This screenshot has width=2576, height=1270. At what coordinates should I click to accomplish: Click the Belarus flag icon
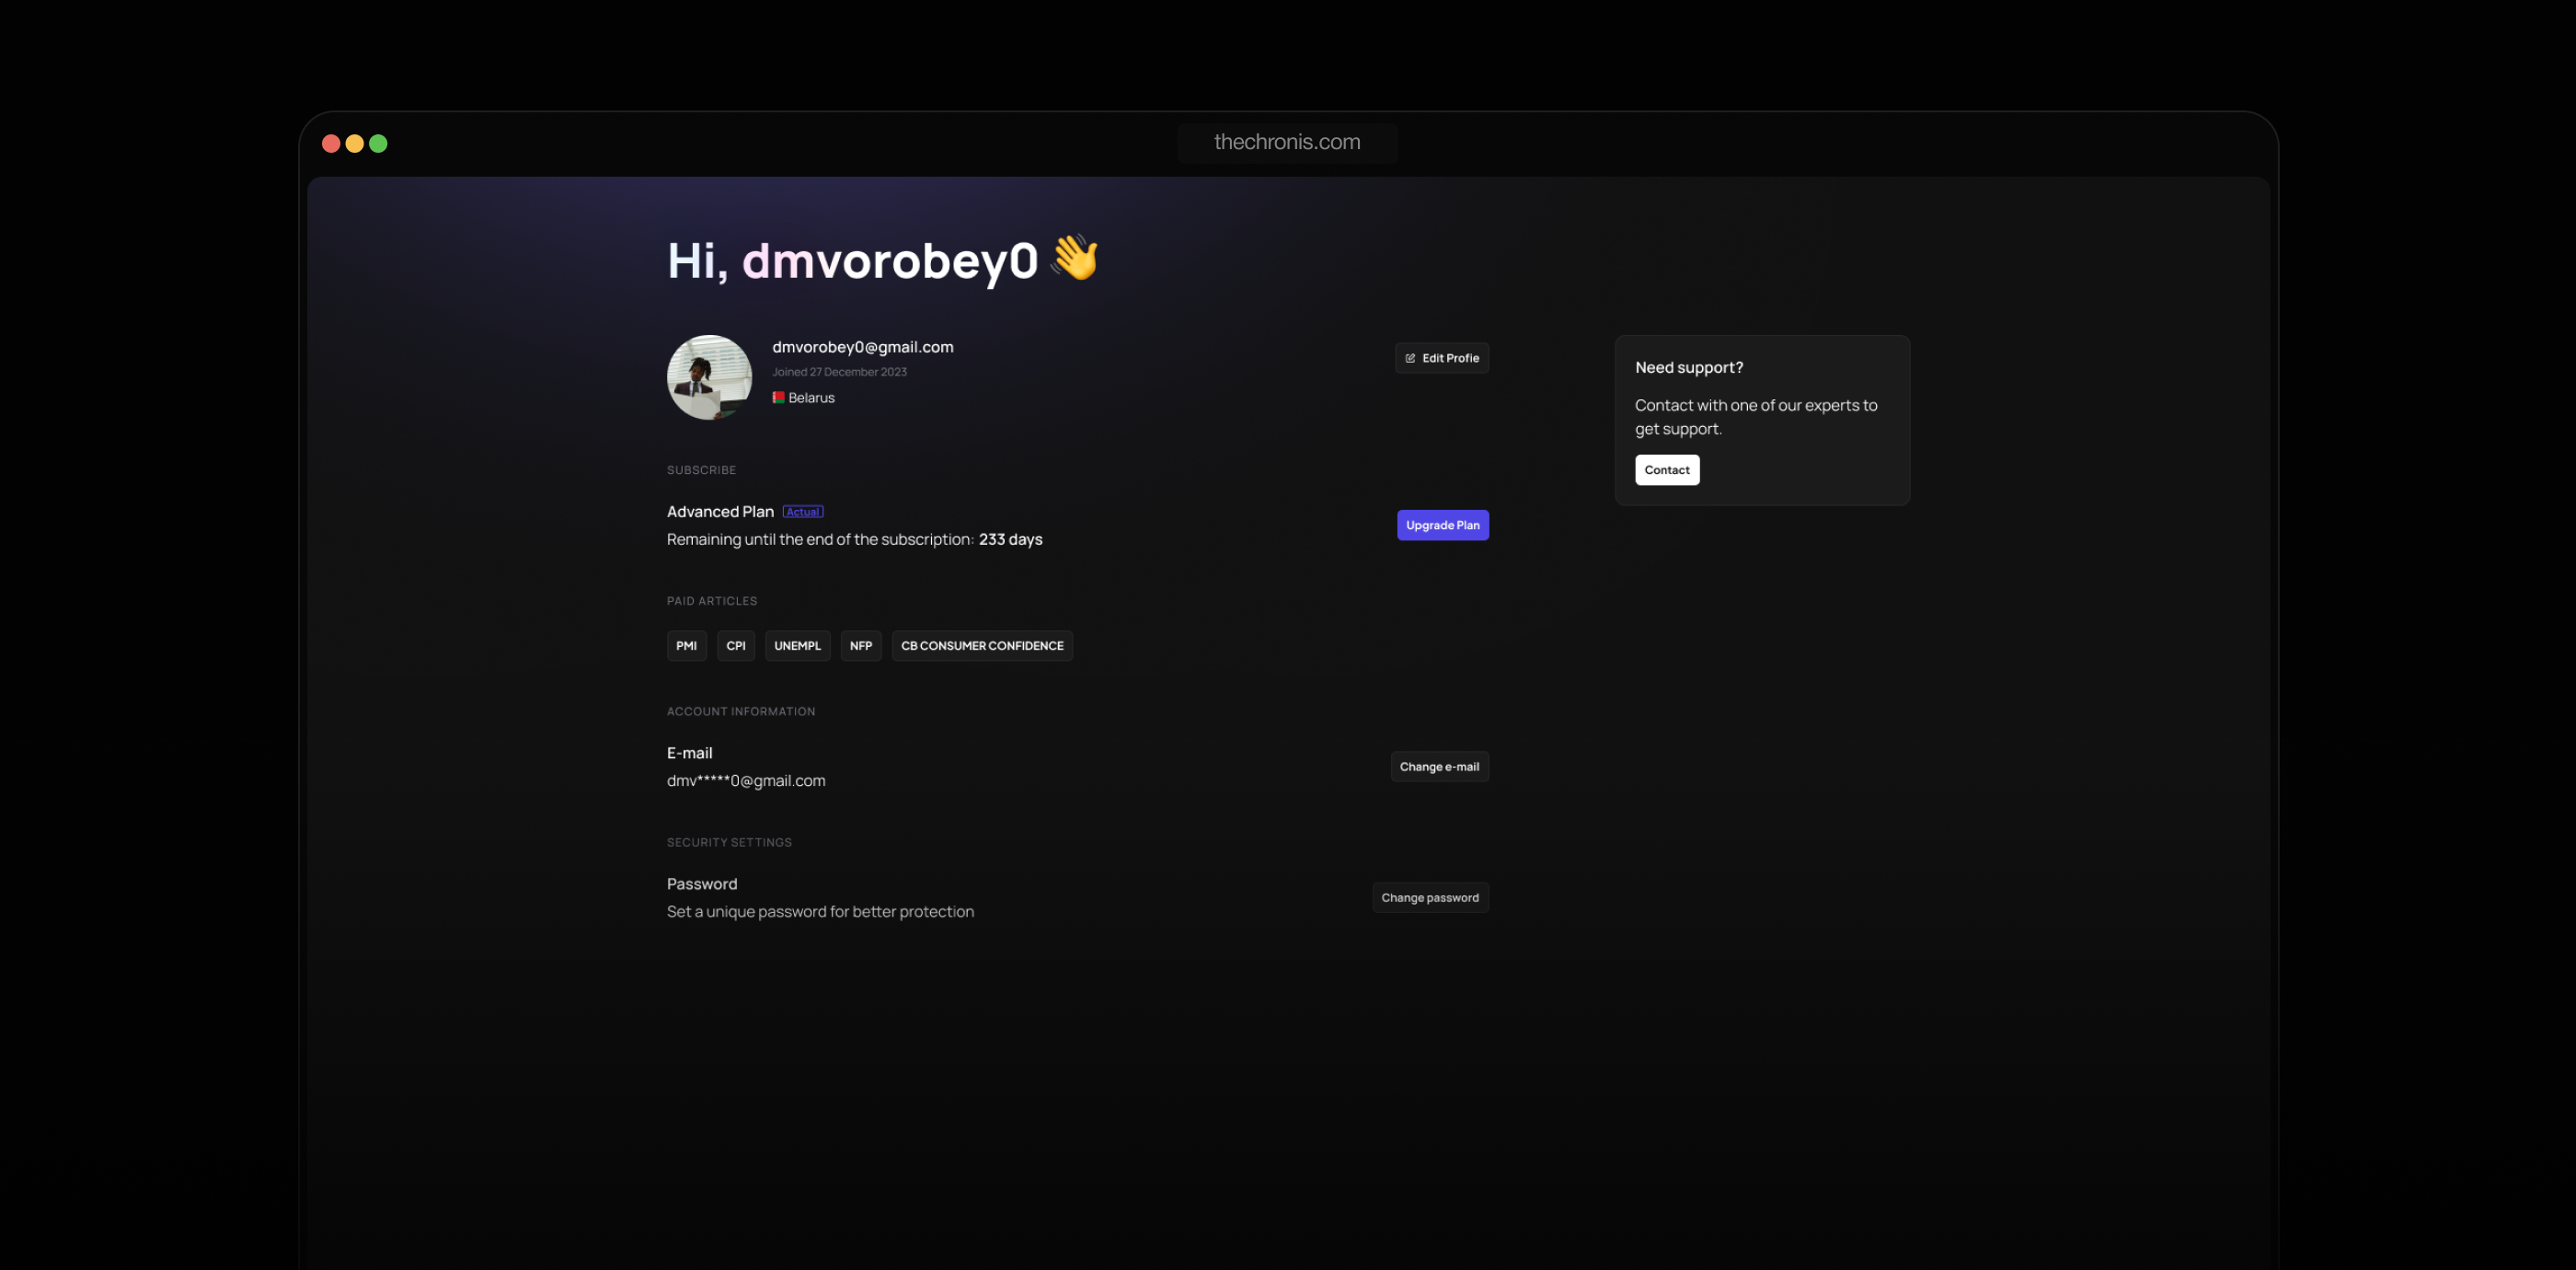[x=778, y=397]
